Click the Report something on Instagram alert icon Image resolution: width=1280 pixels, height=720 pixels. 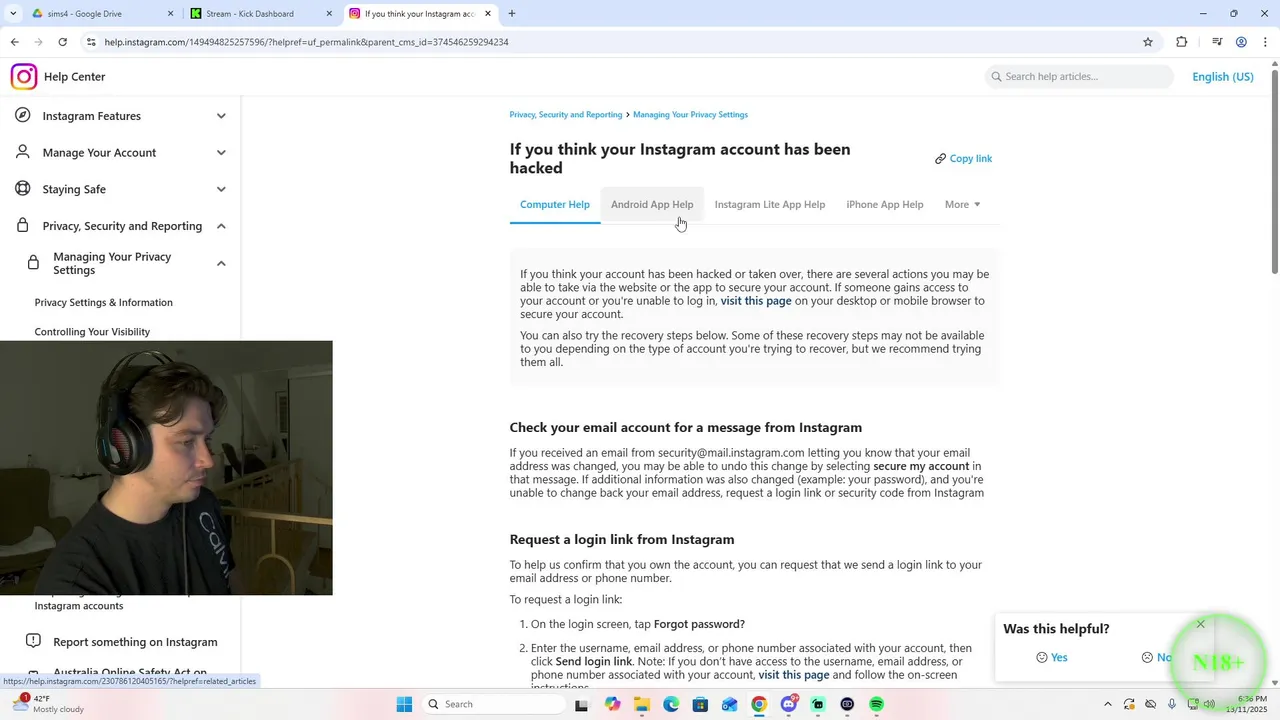point(33,641)
